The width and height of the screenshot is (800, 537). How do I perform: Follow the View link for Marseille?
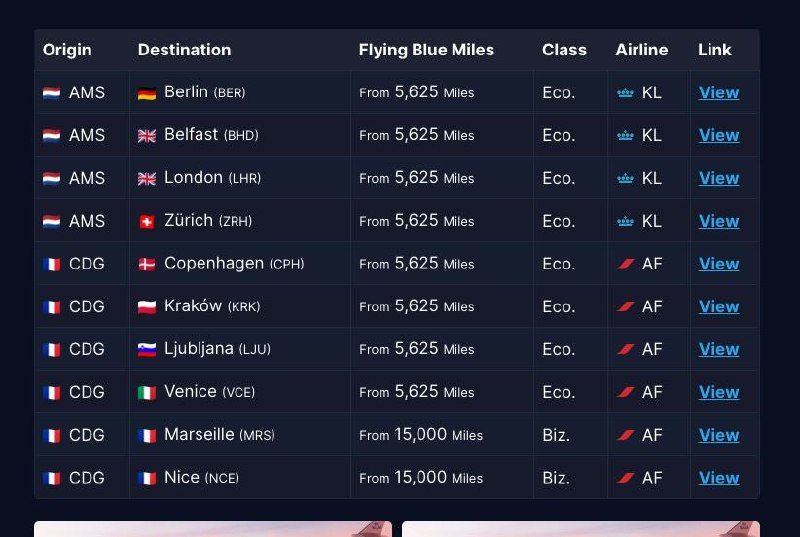tap(718, 435)
